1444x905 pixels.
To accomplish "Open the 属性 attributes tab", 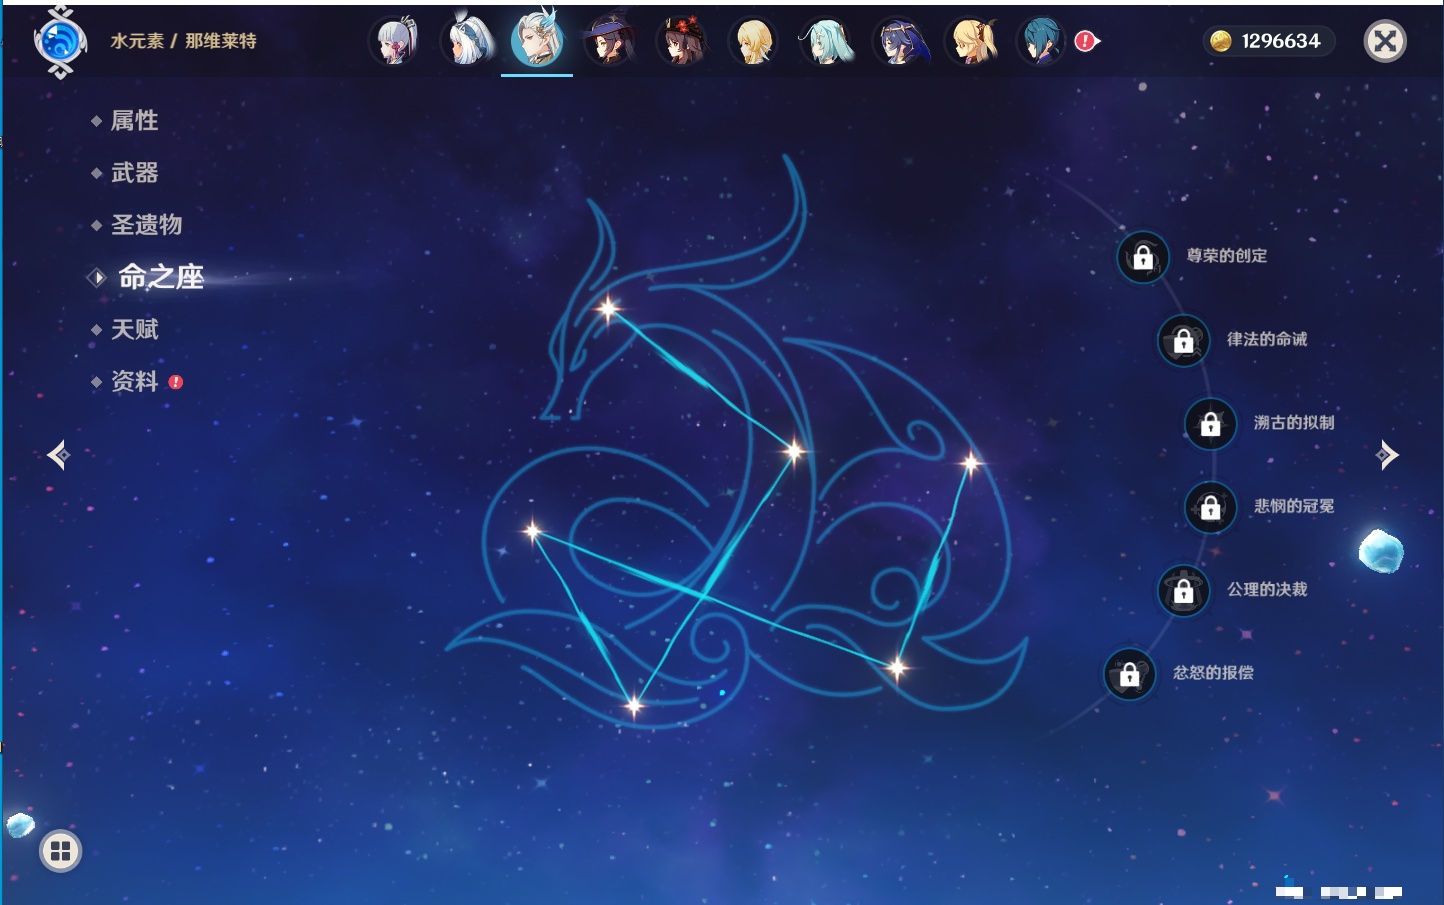I will coord(134,121).
